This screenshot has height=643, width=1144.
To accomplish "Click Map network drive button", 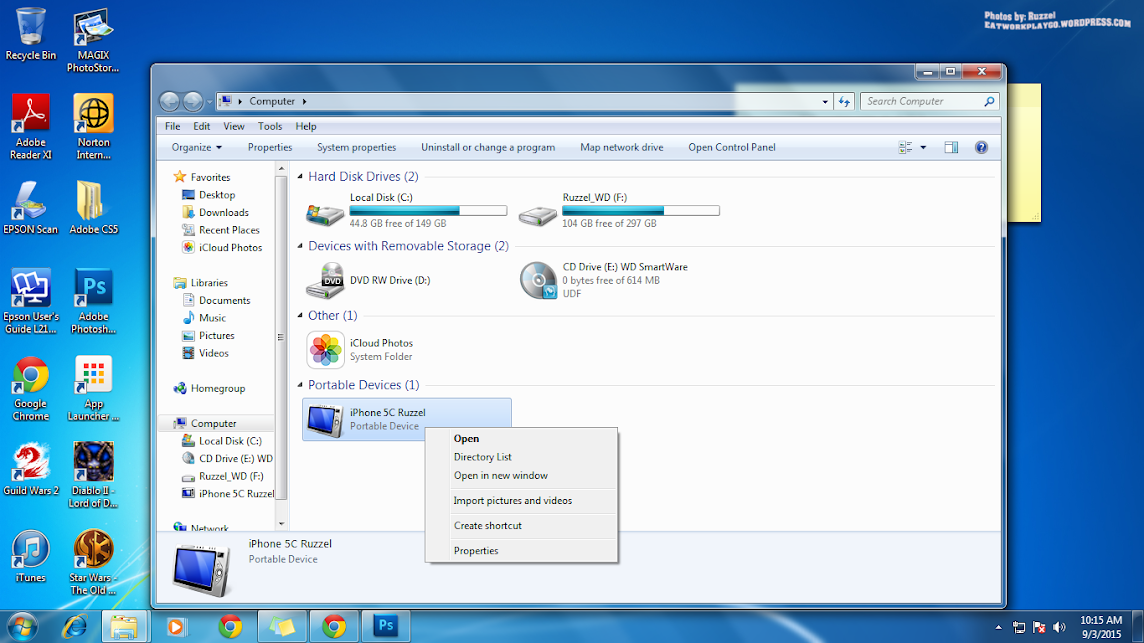I will [622, 147].
